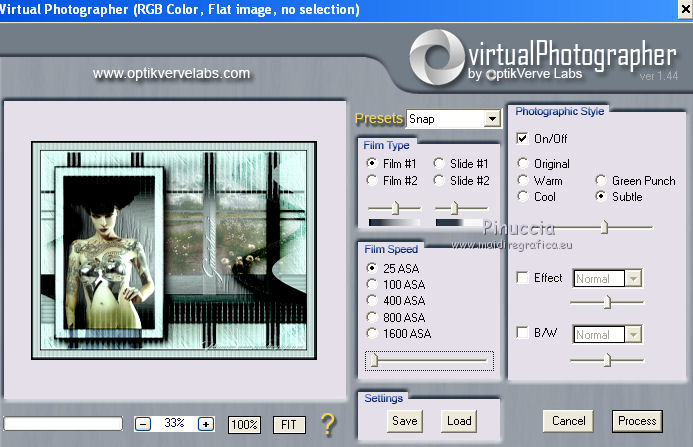Pick 800 ASA film speed

pos(372,317)
